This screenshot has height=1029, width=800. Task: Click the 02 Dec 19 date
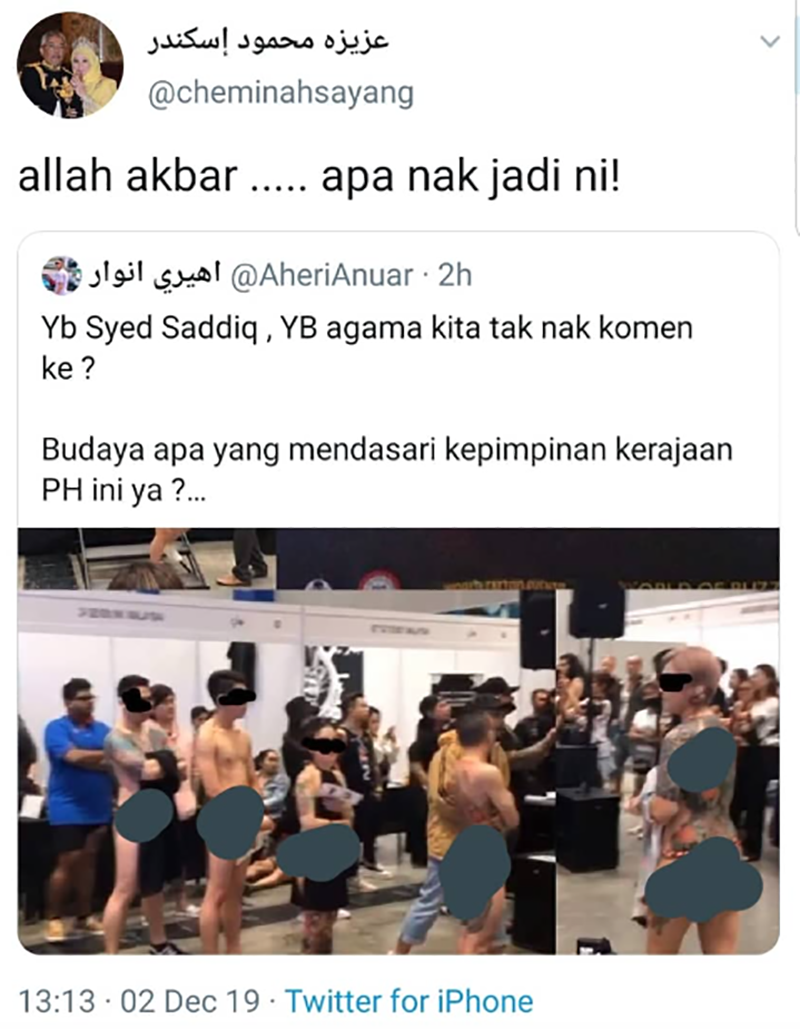(x=190, y=1002)
